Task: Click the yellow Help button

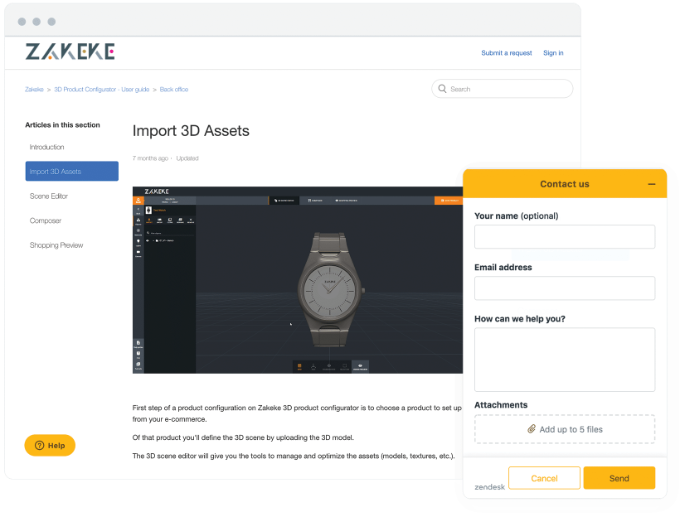Action: click(50, 445)
